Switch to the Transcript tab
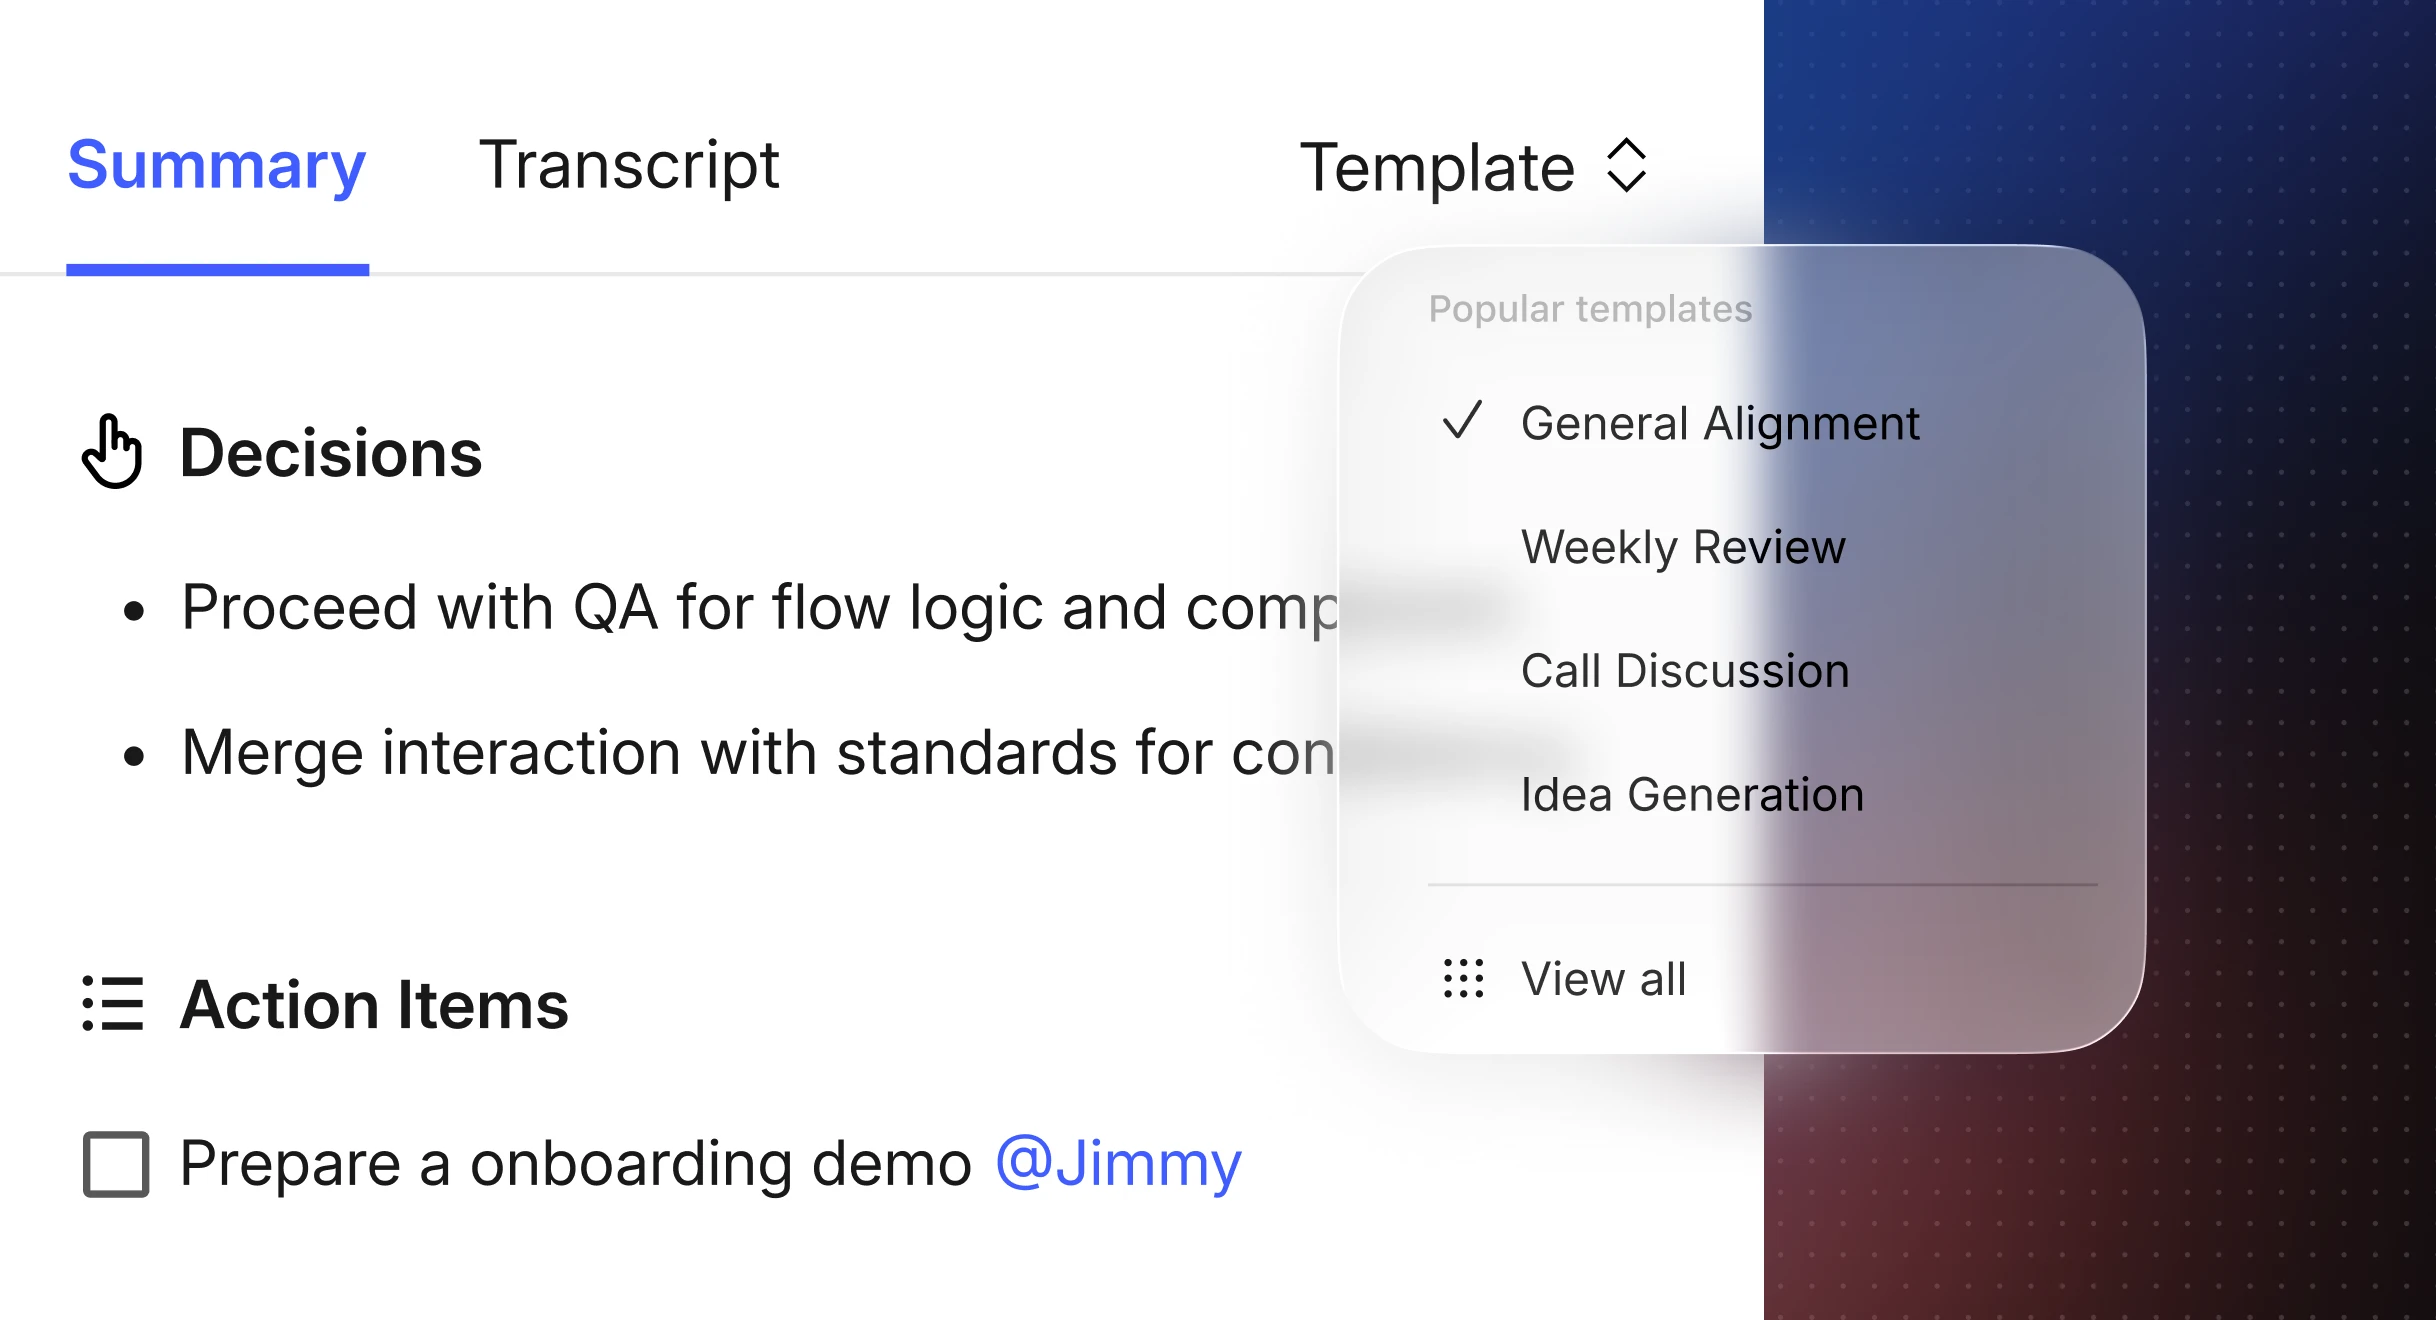 coord(630,165)
